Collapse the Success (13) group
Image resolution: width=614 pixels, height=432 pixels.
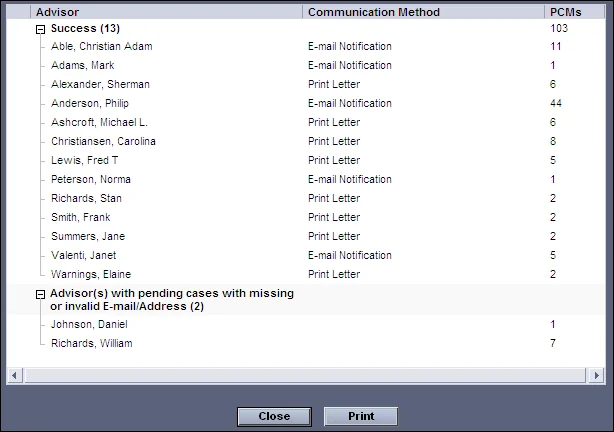coord(40,29)
